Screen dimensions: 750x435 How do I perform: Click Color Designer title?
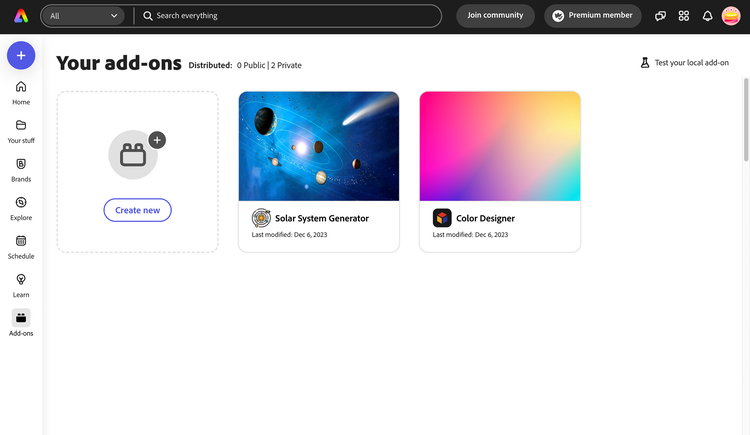[x=485, y=218]
